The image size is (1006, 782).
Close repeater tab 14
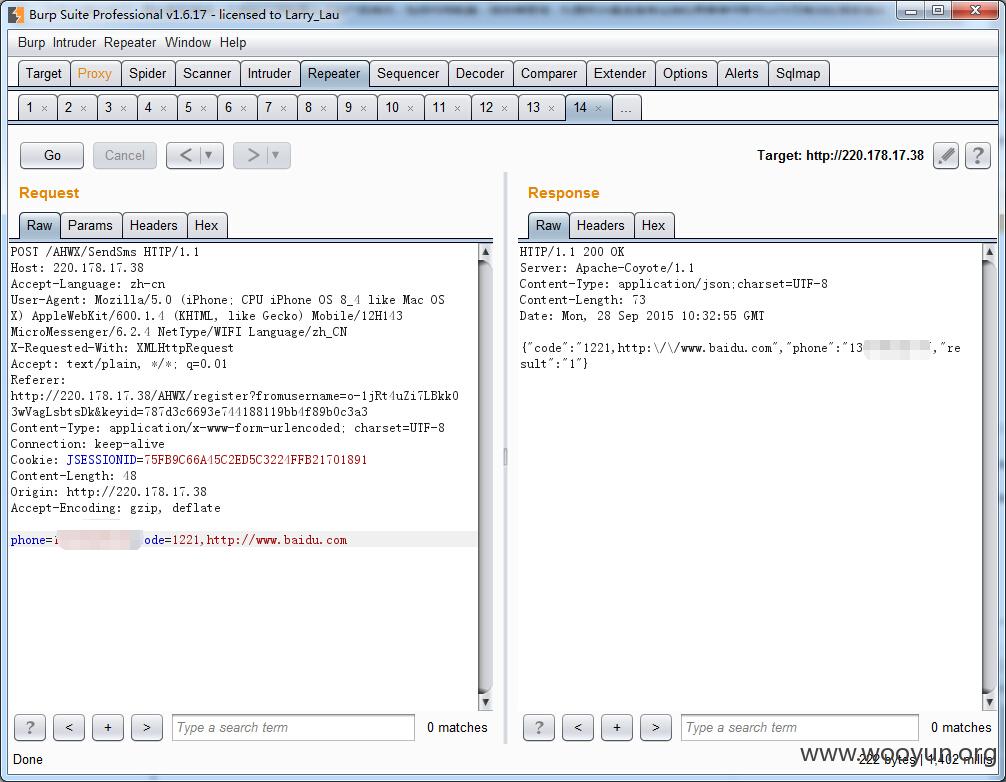598,108
